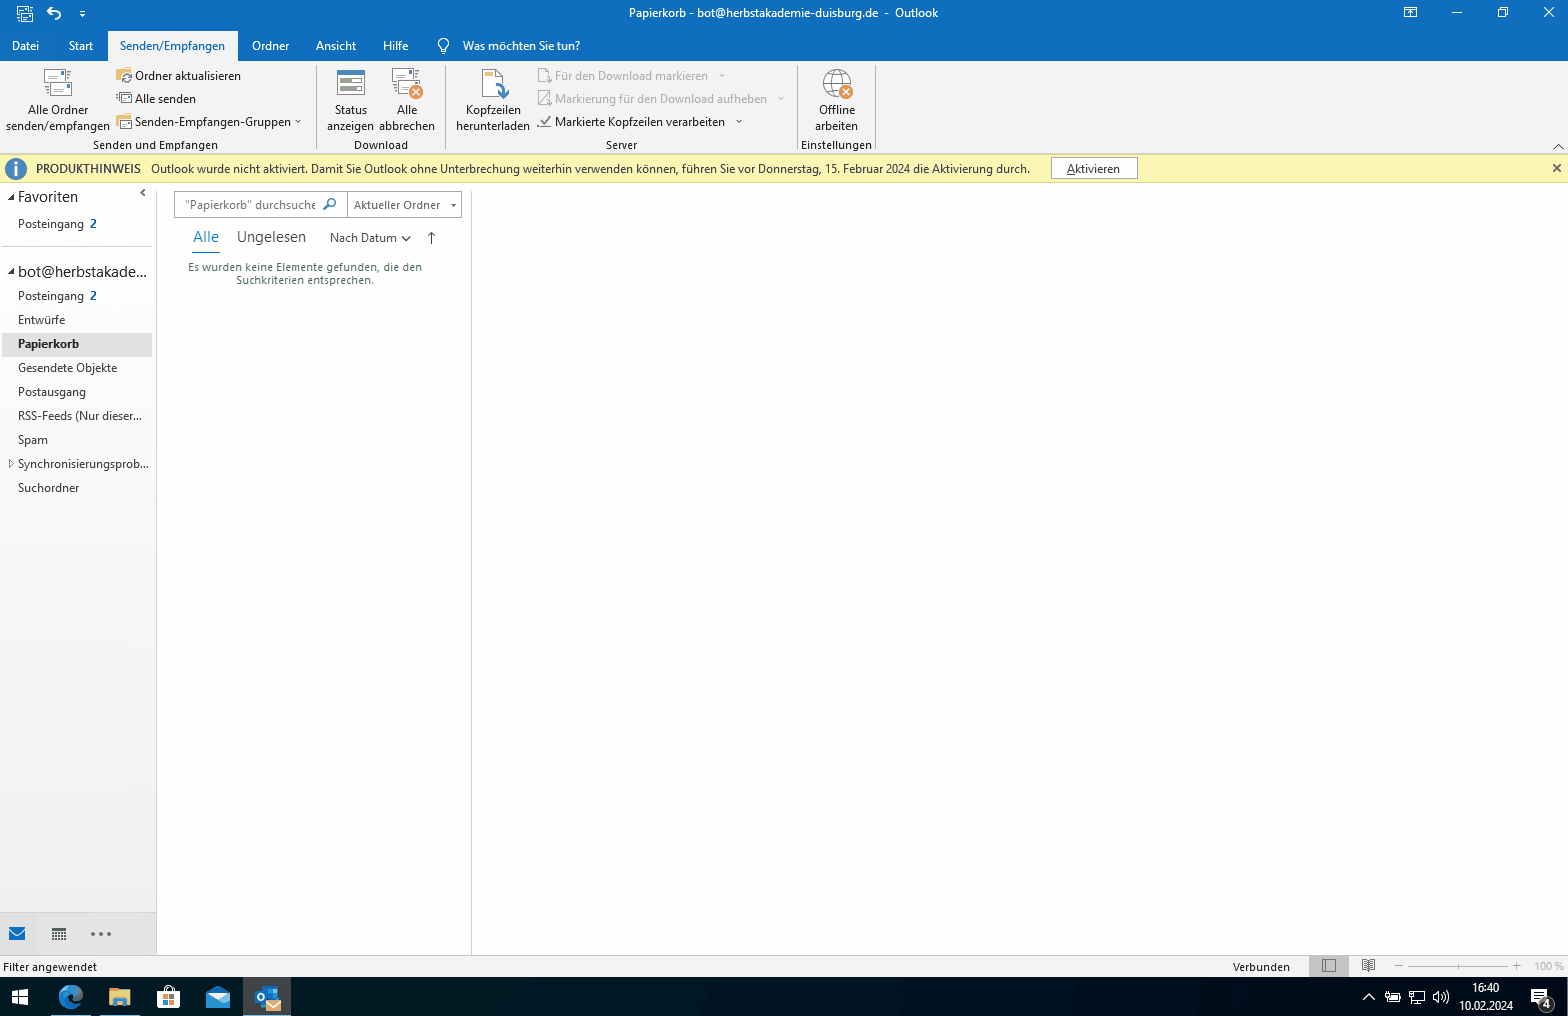1568x1016 pixels.
Task: Switch to the Ordner ribbon tab
Action: pos(270,46)
